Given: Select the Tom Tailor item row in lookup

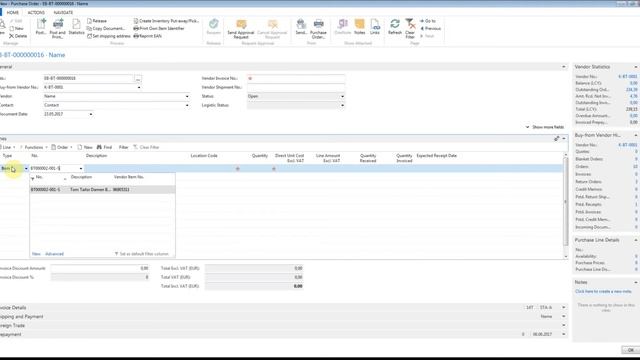Looking at the screenshot, I should pyautogui.click(x=102, y=190).
